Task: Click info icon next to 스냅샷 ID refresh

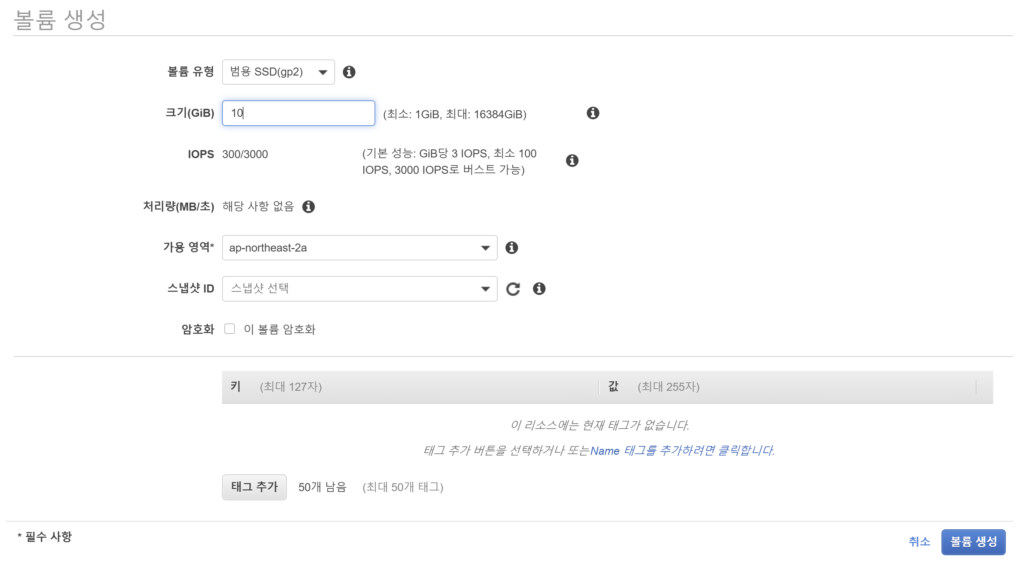Action: (x=539, y=289)
